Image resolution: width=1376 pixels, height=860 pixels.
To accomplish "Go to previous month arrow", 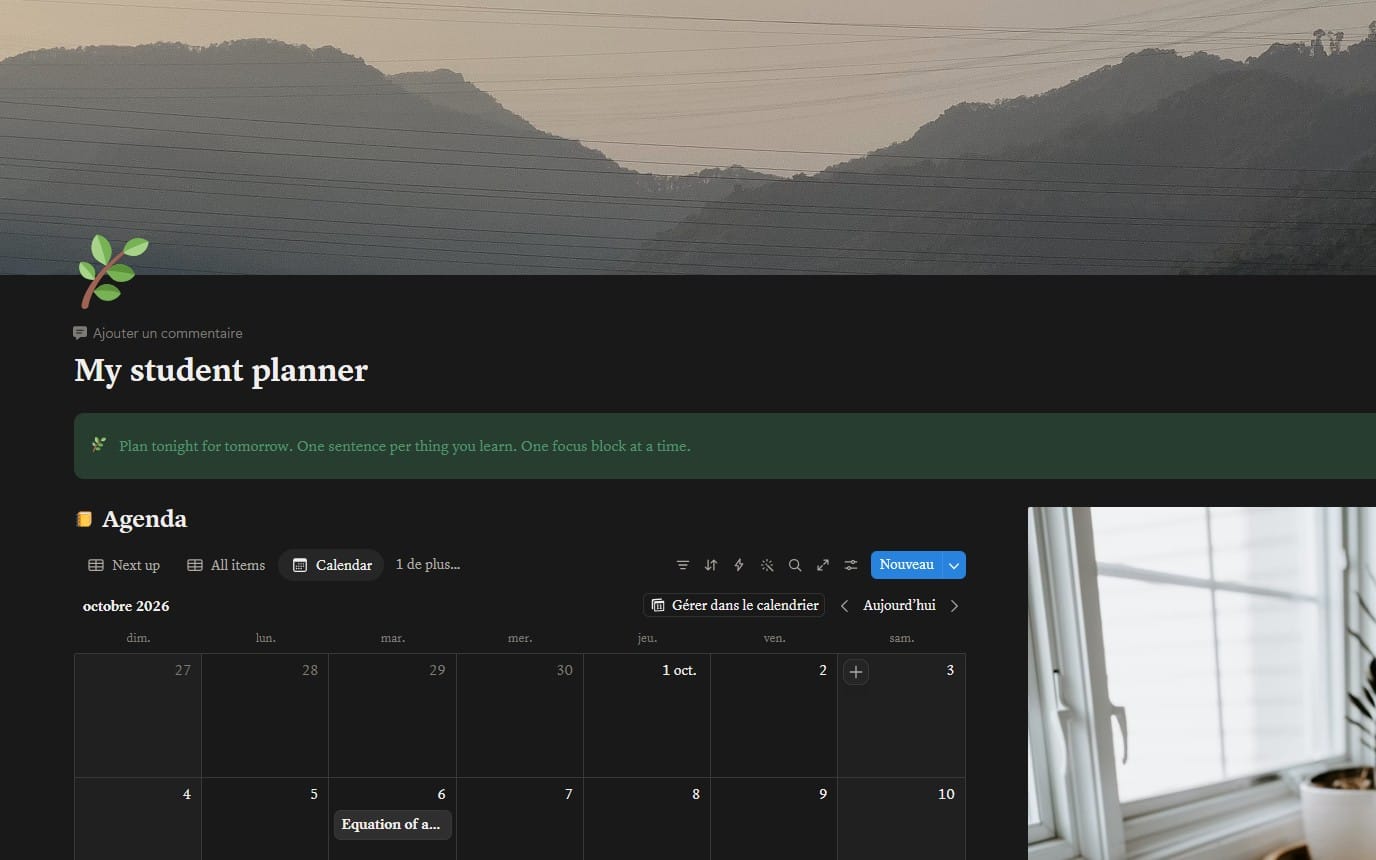I will tap(845, 606).
